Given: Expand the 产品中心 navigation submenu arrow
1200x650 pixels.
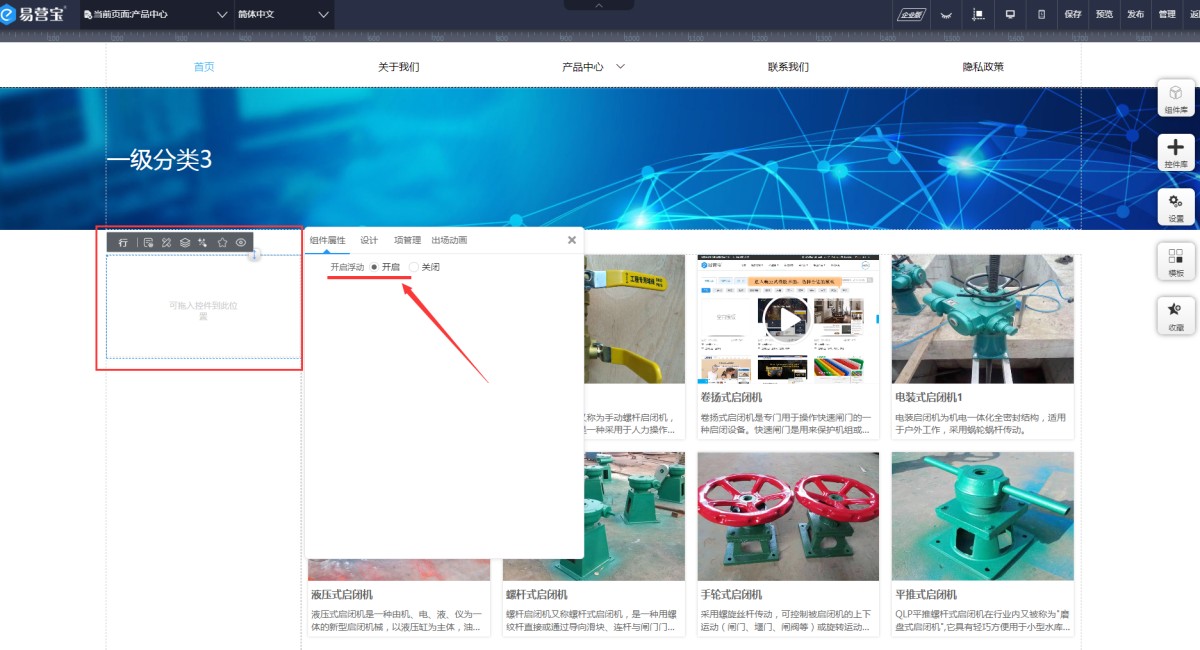Looking at the screenshot, I should coord(620,67).
